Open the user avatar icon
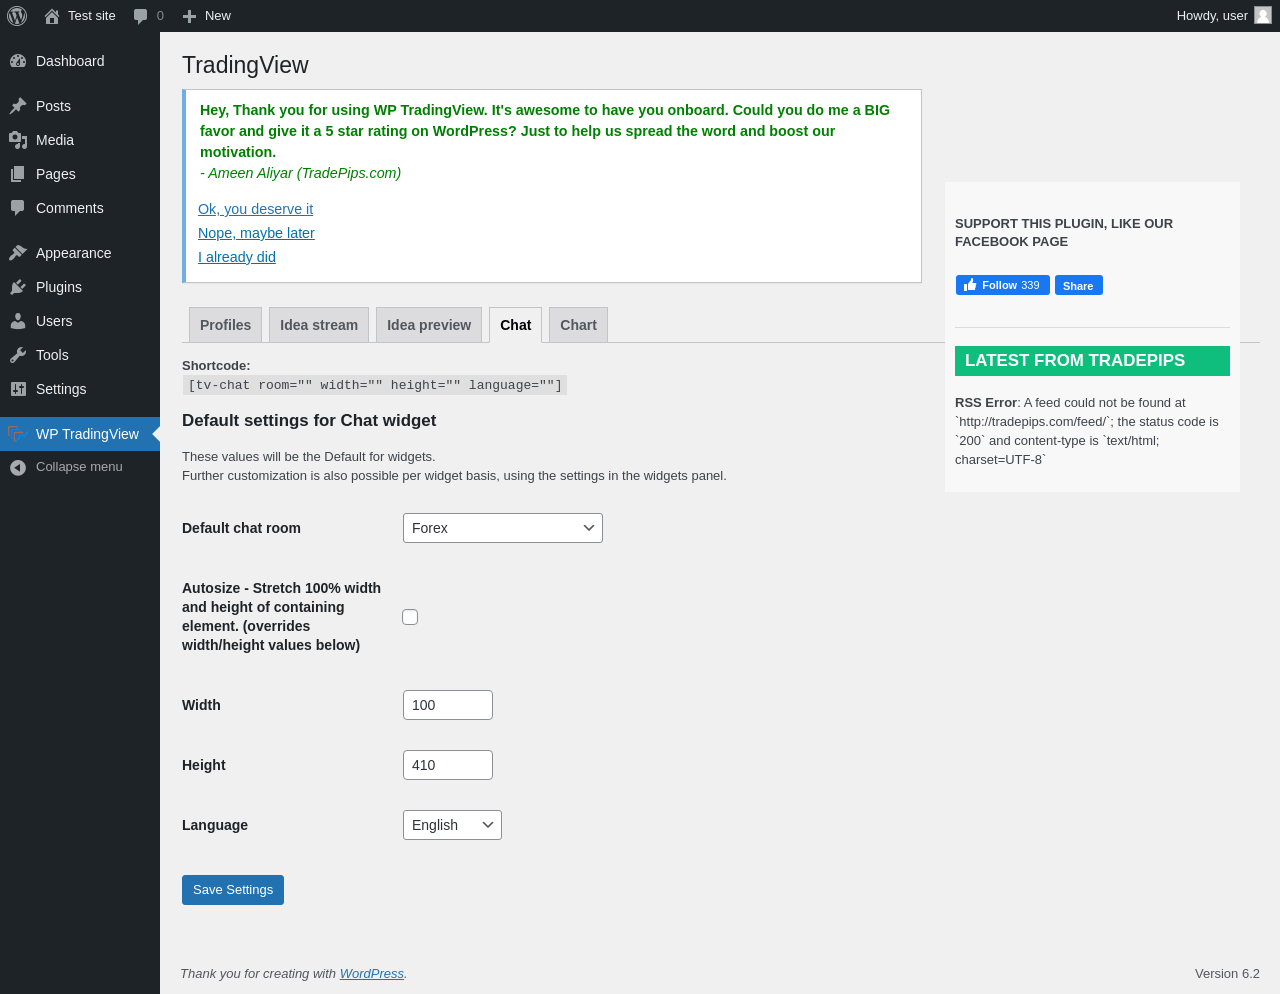Viewport: 1280px width, 994px height. pos(1263,15)
